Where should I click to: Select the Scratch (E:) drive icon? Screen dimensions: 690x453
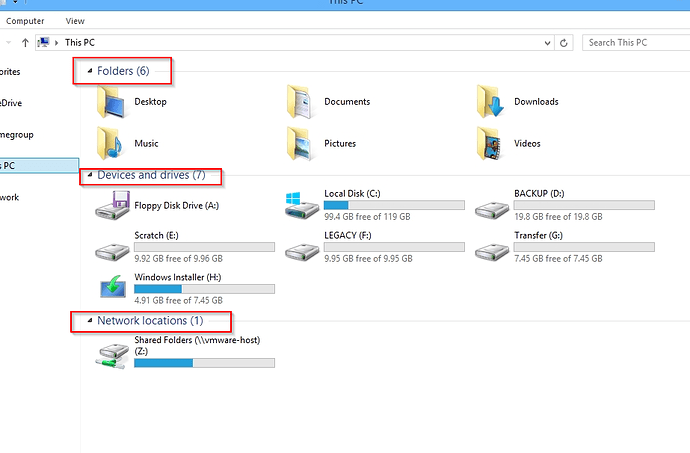[113, 252]
